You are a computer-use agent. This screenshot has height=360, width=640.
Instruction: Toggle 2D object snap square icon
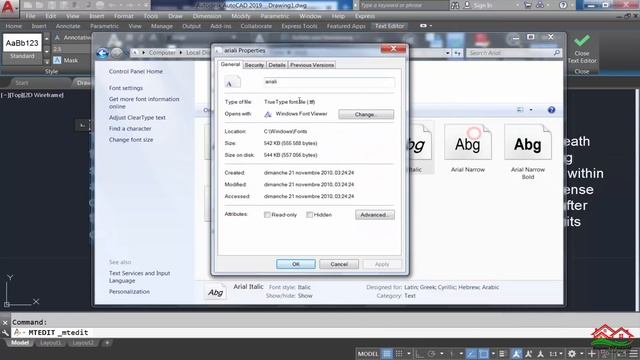coord(484,353)
